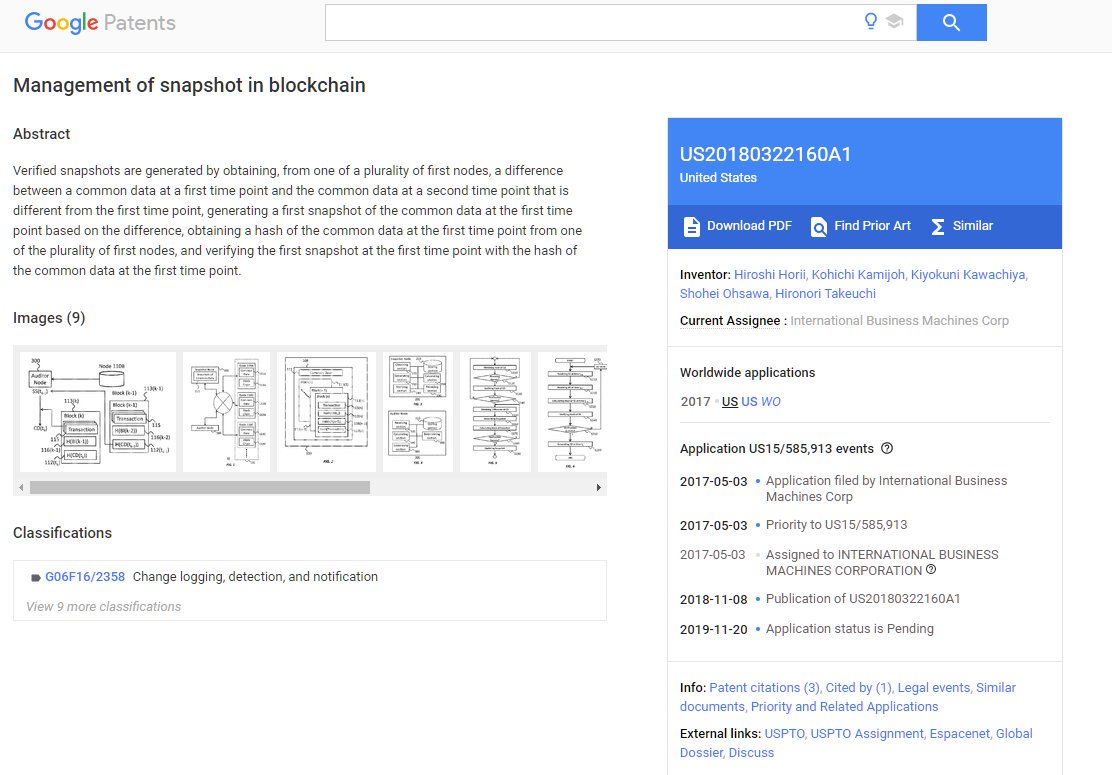
Task: Click the images strip left scroll arrow
Action: point(21,488)
